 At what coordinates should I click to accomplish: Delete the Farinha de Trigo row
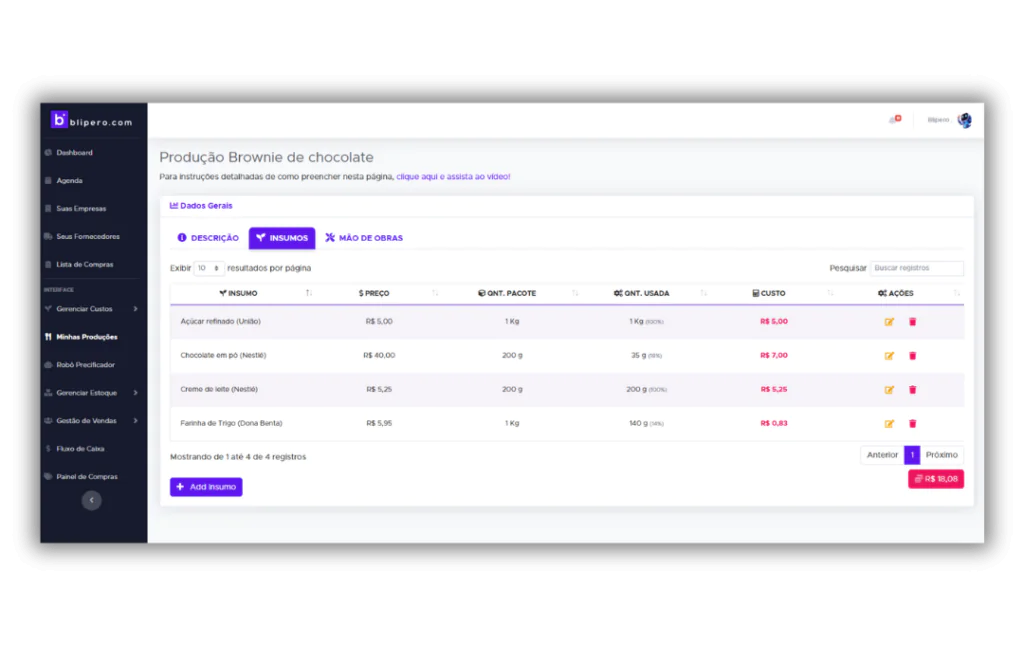point(912,423)
